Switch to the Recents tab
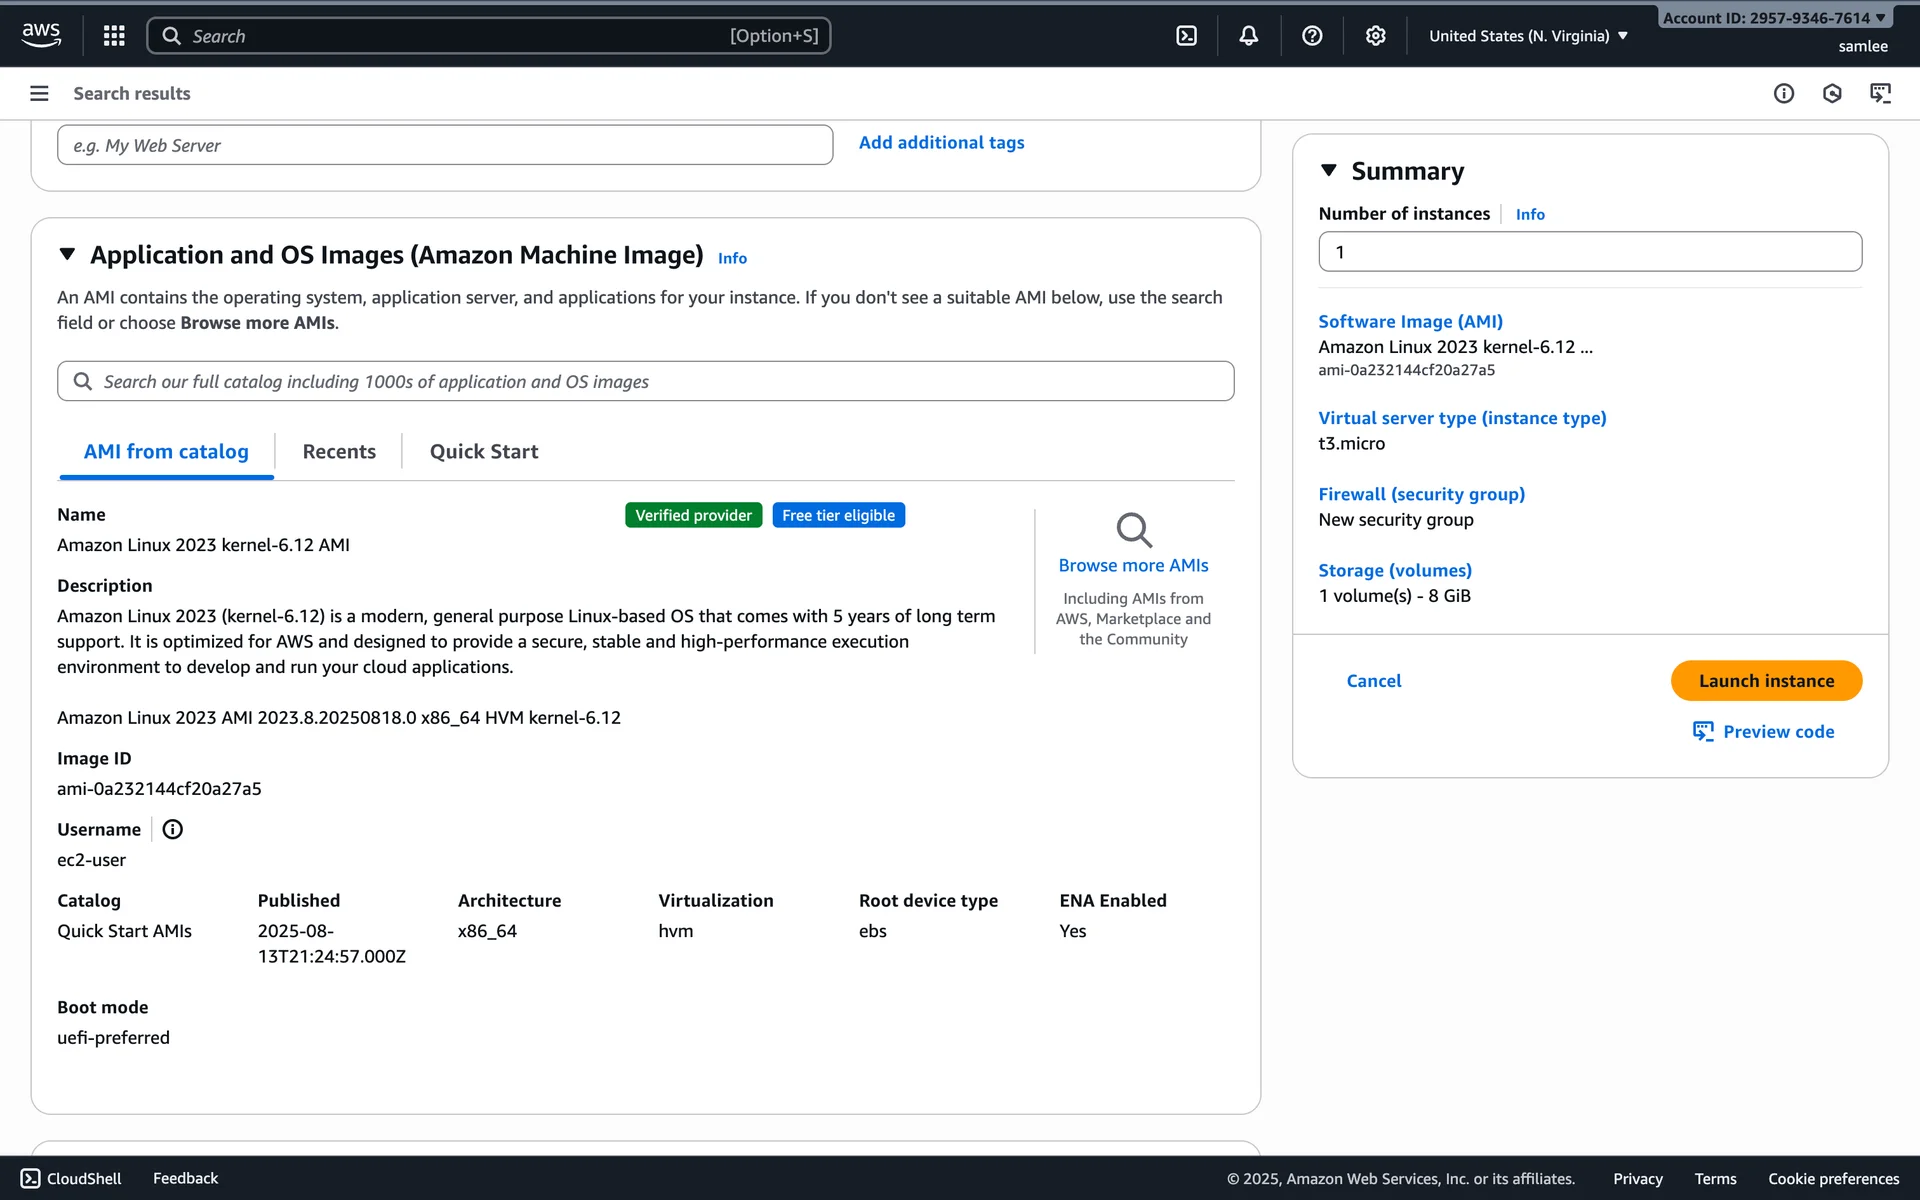 pyautogui.click(x=339, y=452)
